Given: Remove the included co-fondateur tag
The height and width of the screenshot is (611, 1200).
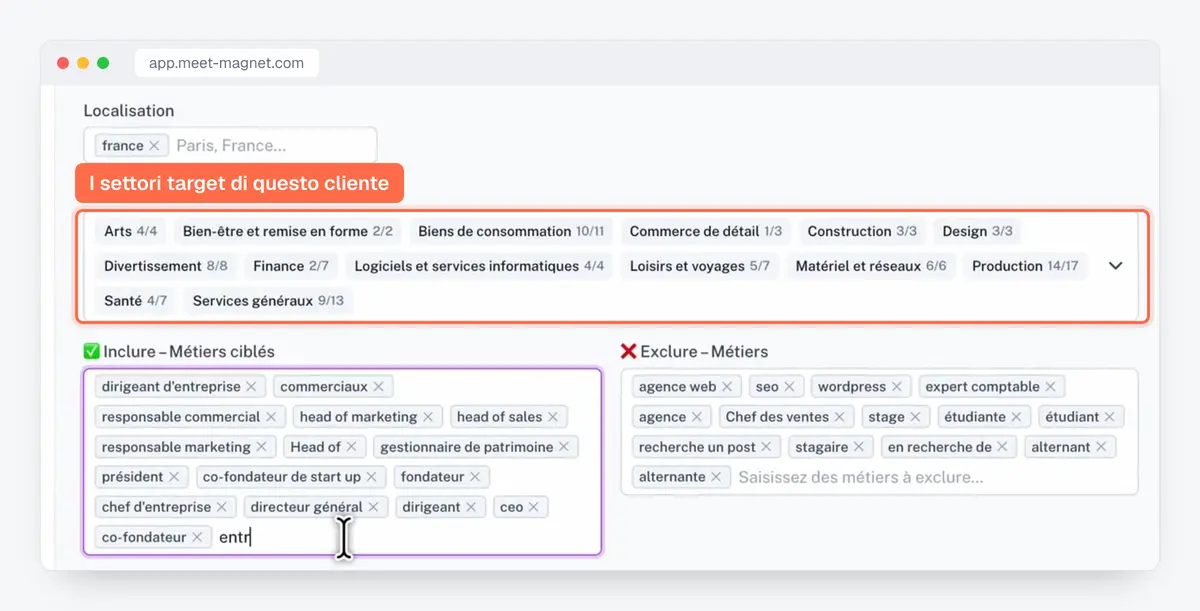Looking at the screenshot, I should 197,537.
